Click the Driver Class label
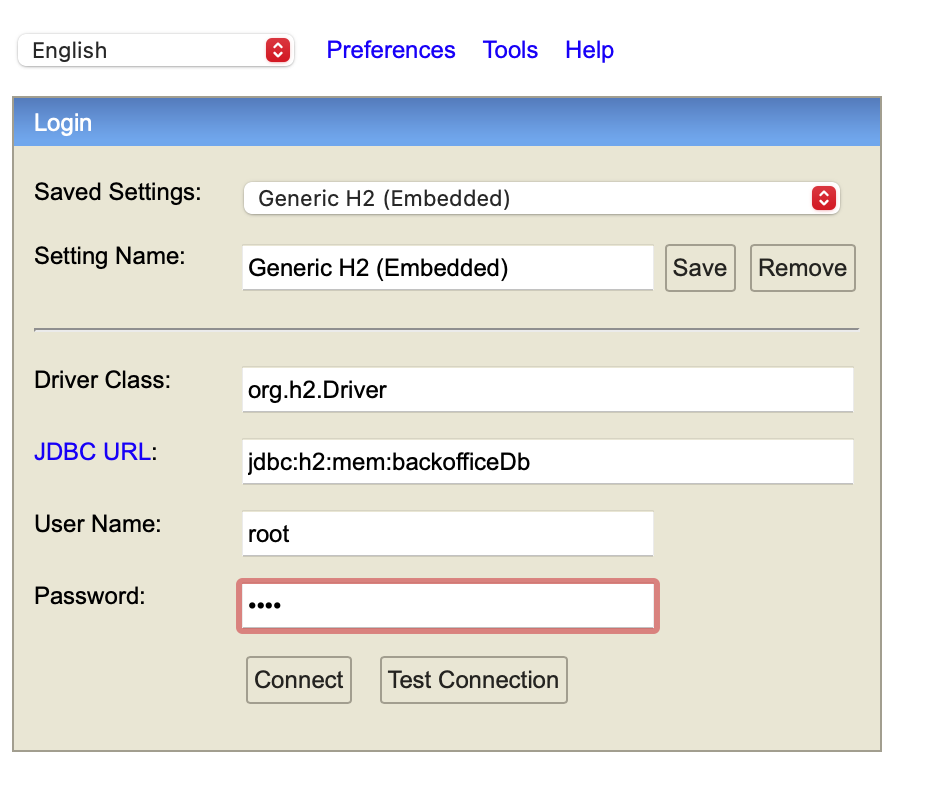940x796 pixels. [103, 380]
